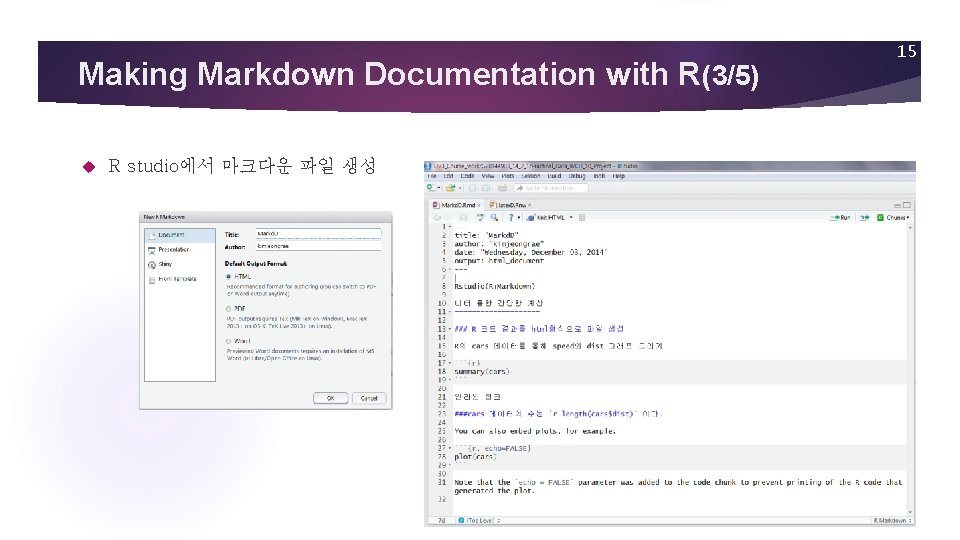The image size is (960, 540).
Task: Open the Plots menu in RStudio
Action: click(508, 176)
